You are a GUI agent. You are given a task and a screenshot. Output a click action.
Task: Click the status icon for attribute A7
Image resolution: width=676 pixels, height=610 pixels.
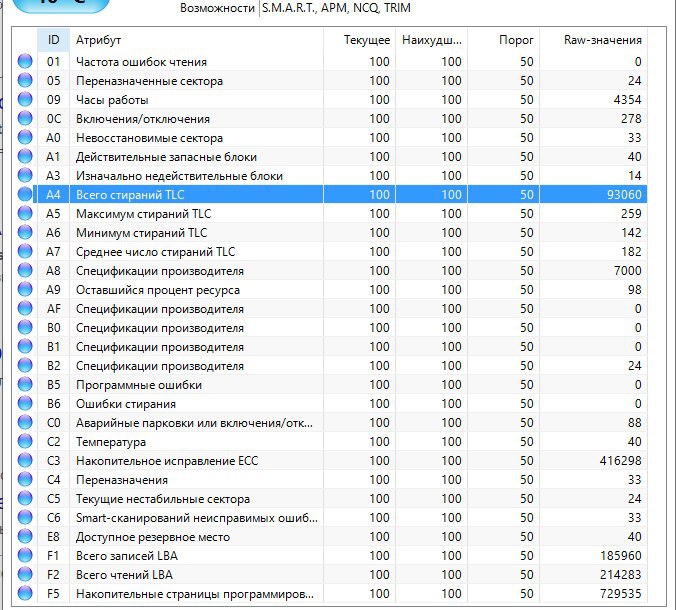[25, 251]
